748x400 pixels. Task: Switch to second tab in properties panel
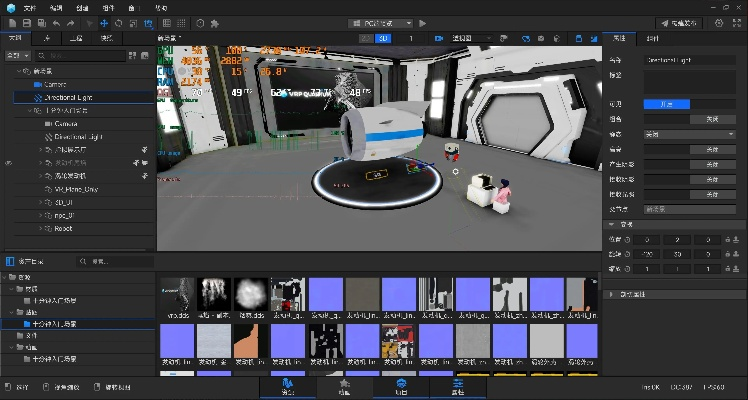point(652,38)
